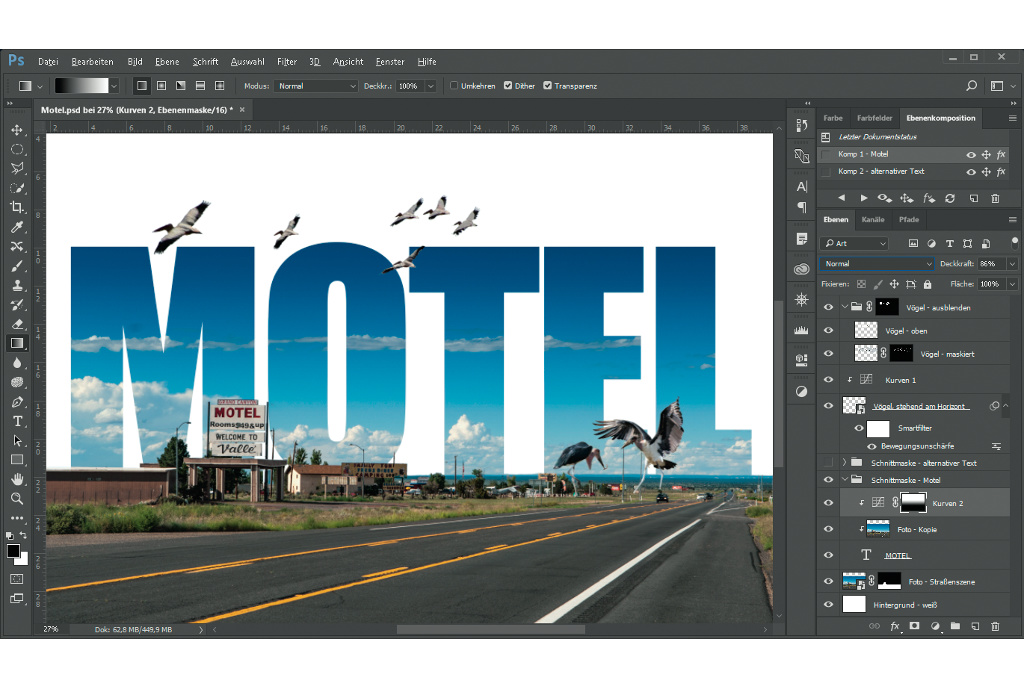The image size is (1024, 687).
Task: Click the foreground color swatch
Action: click(x=13, y=550)
